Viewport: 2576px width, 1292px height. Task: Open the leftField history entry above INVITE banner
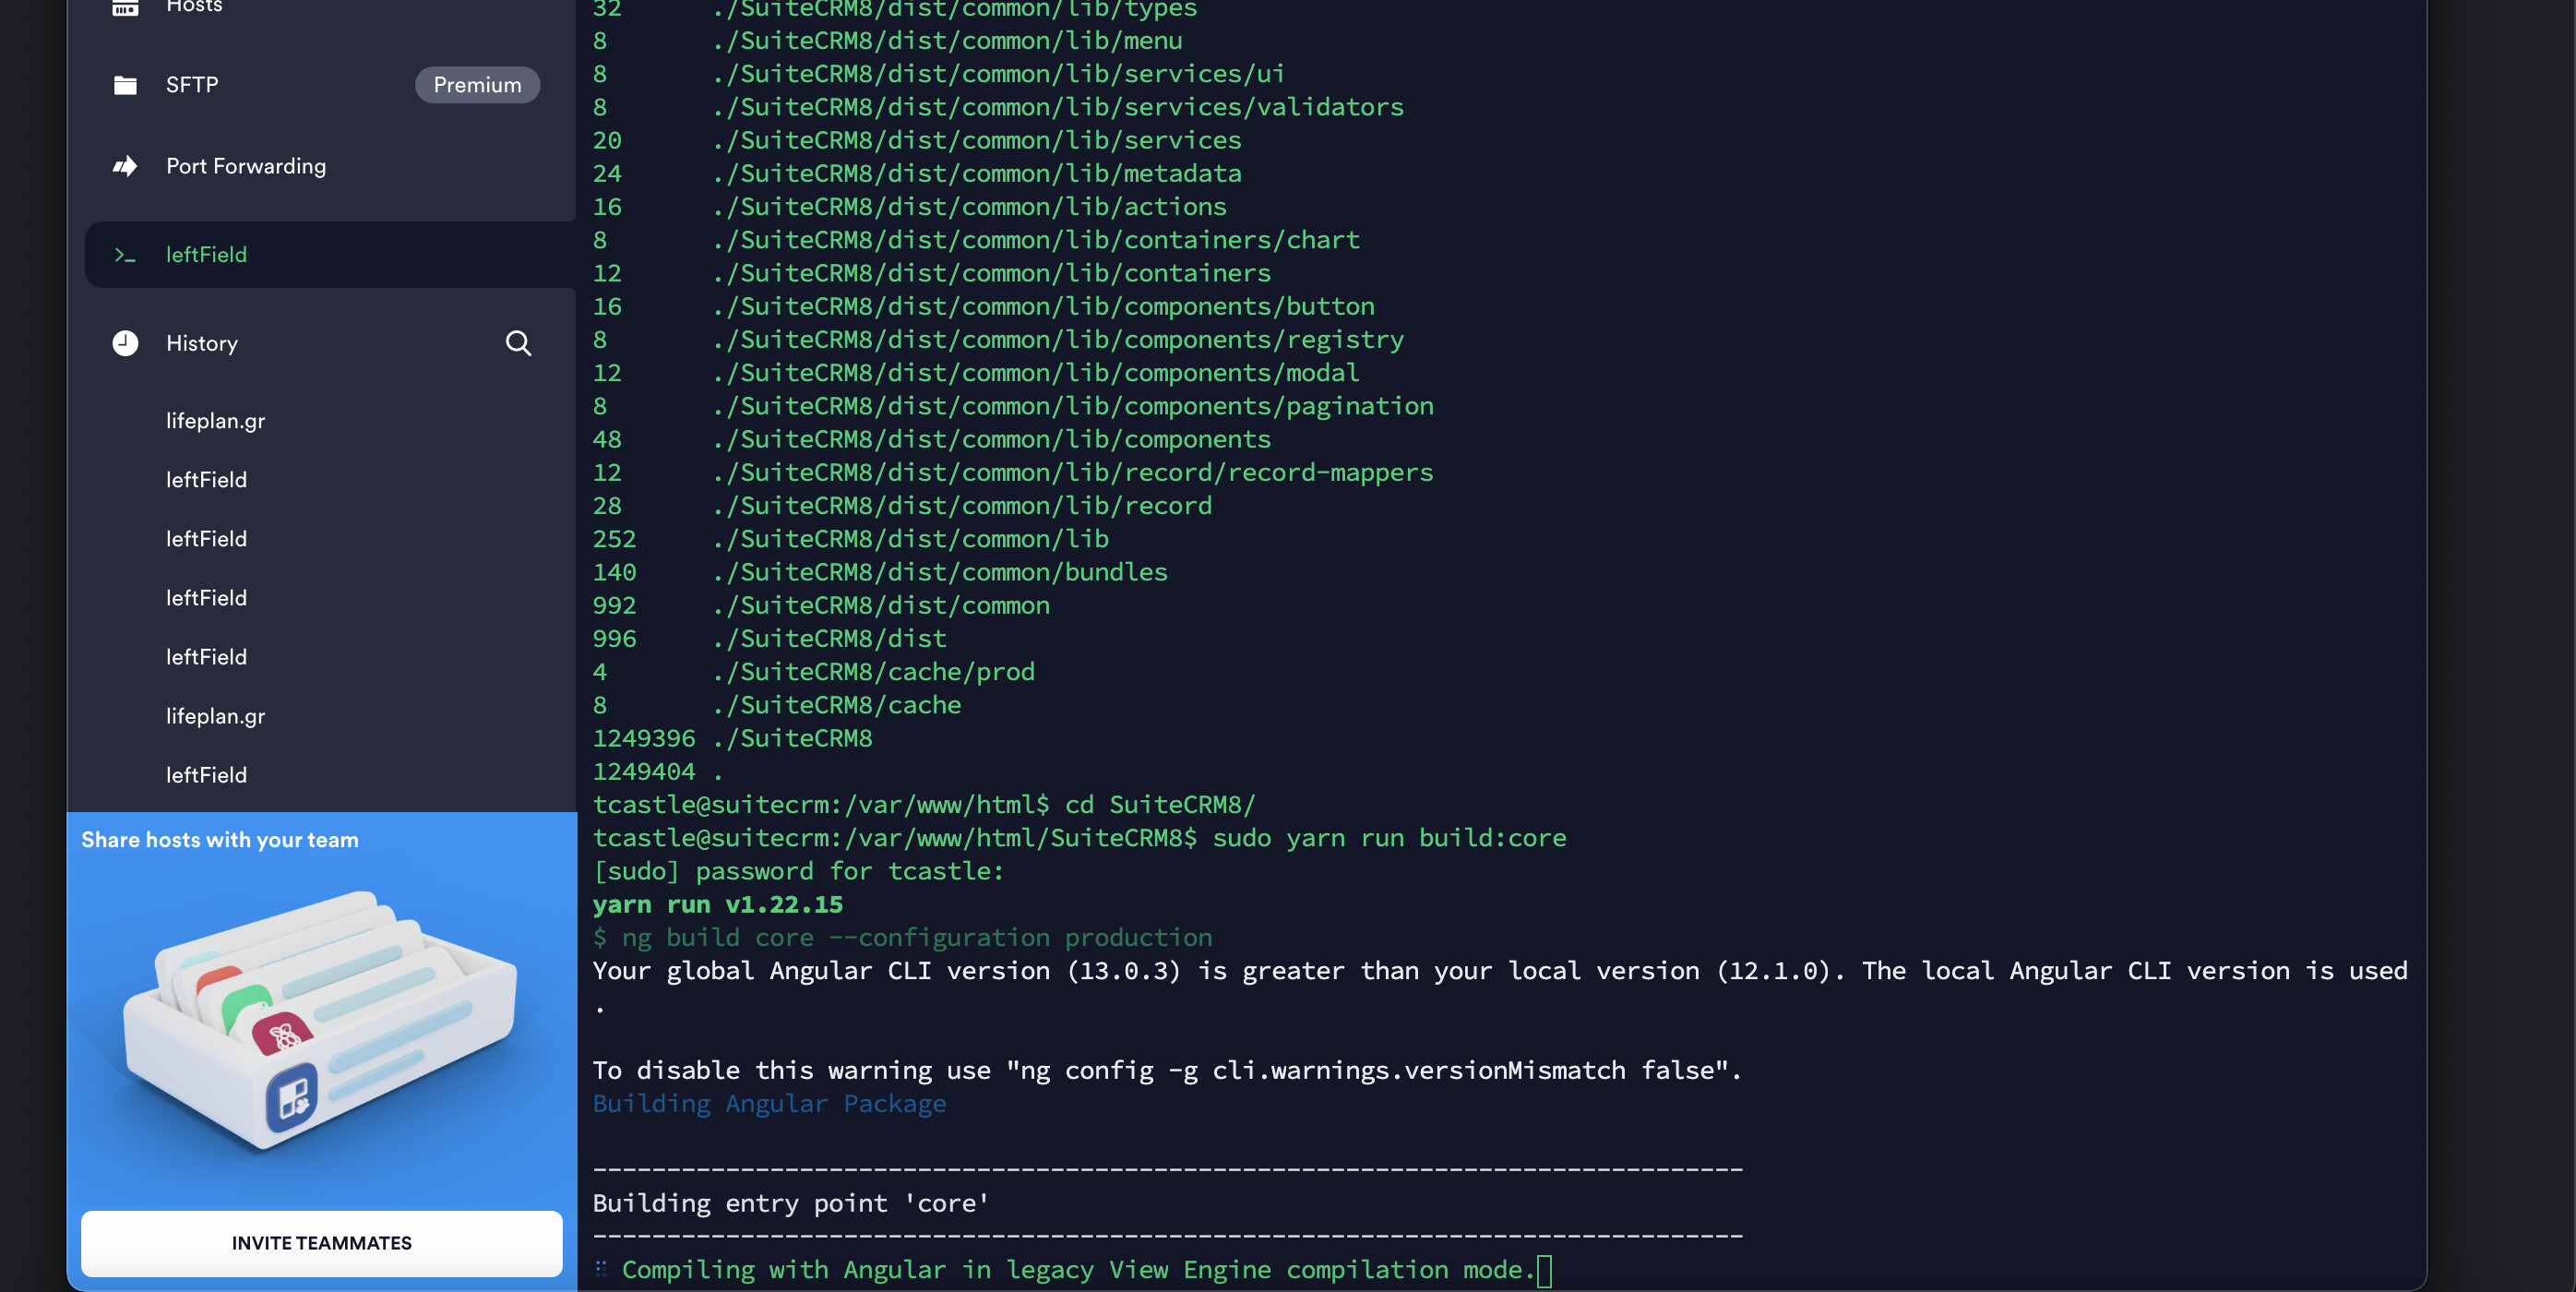coord(206,775)
